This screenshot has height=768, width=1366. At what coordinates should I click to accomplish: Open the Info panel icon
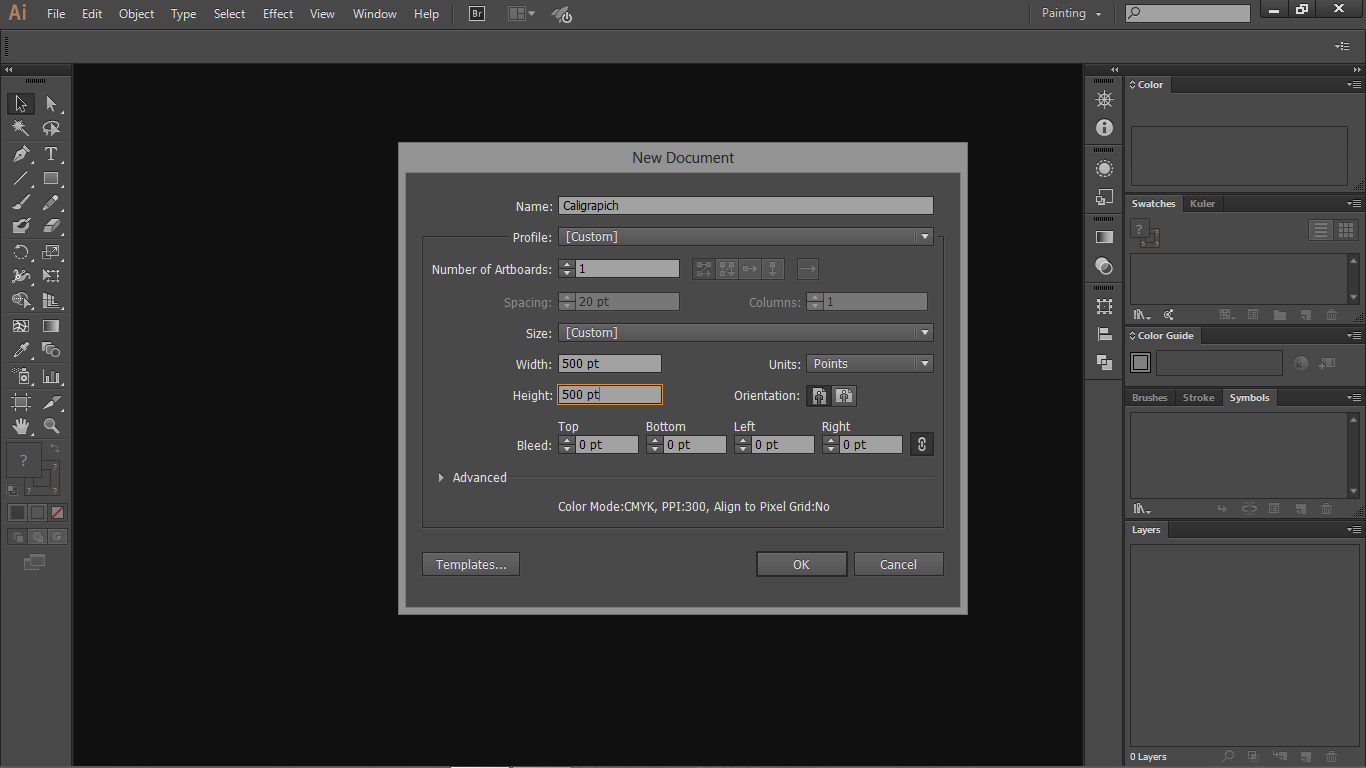1104,128
